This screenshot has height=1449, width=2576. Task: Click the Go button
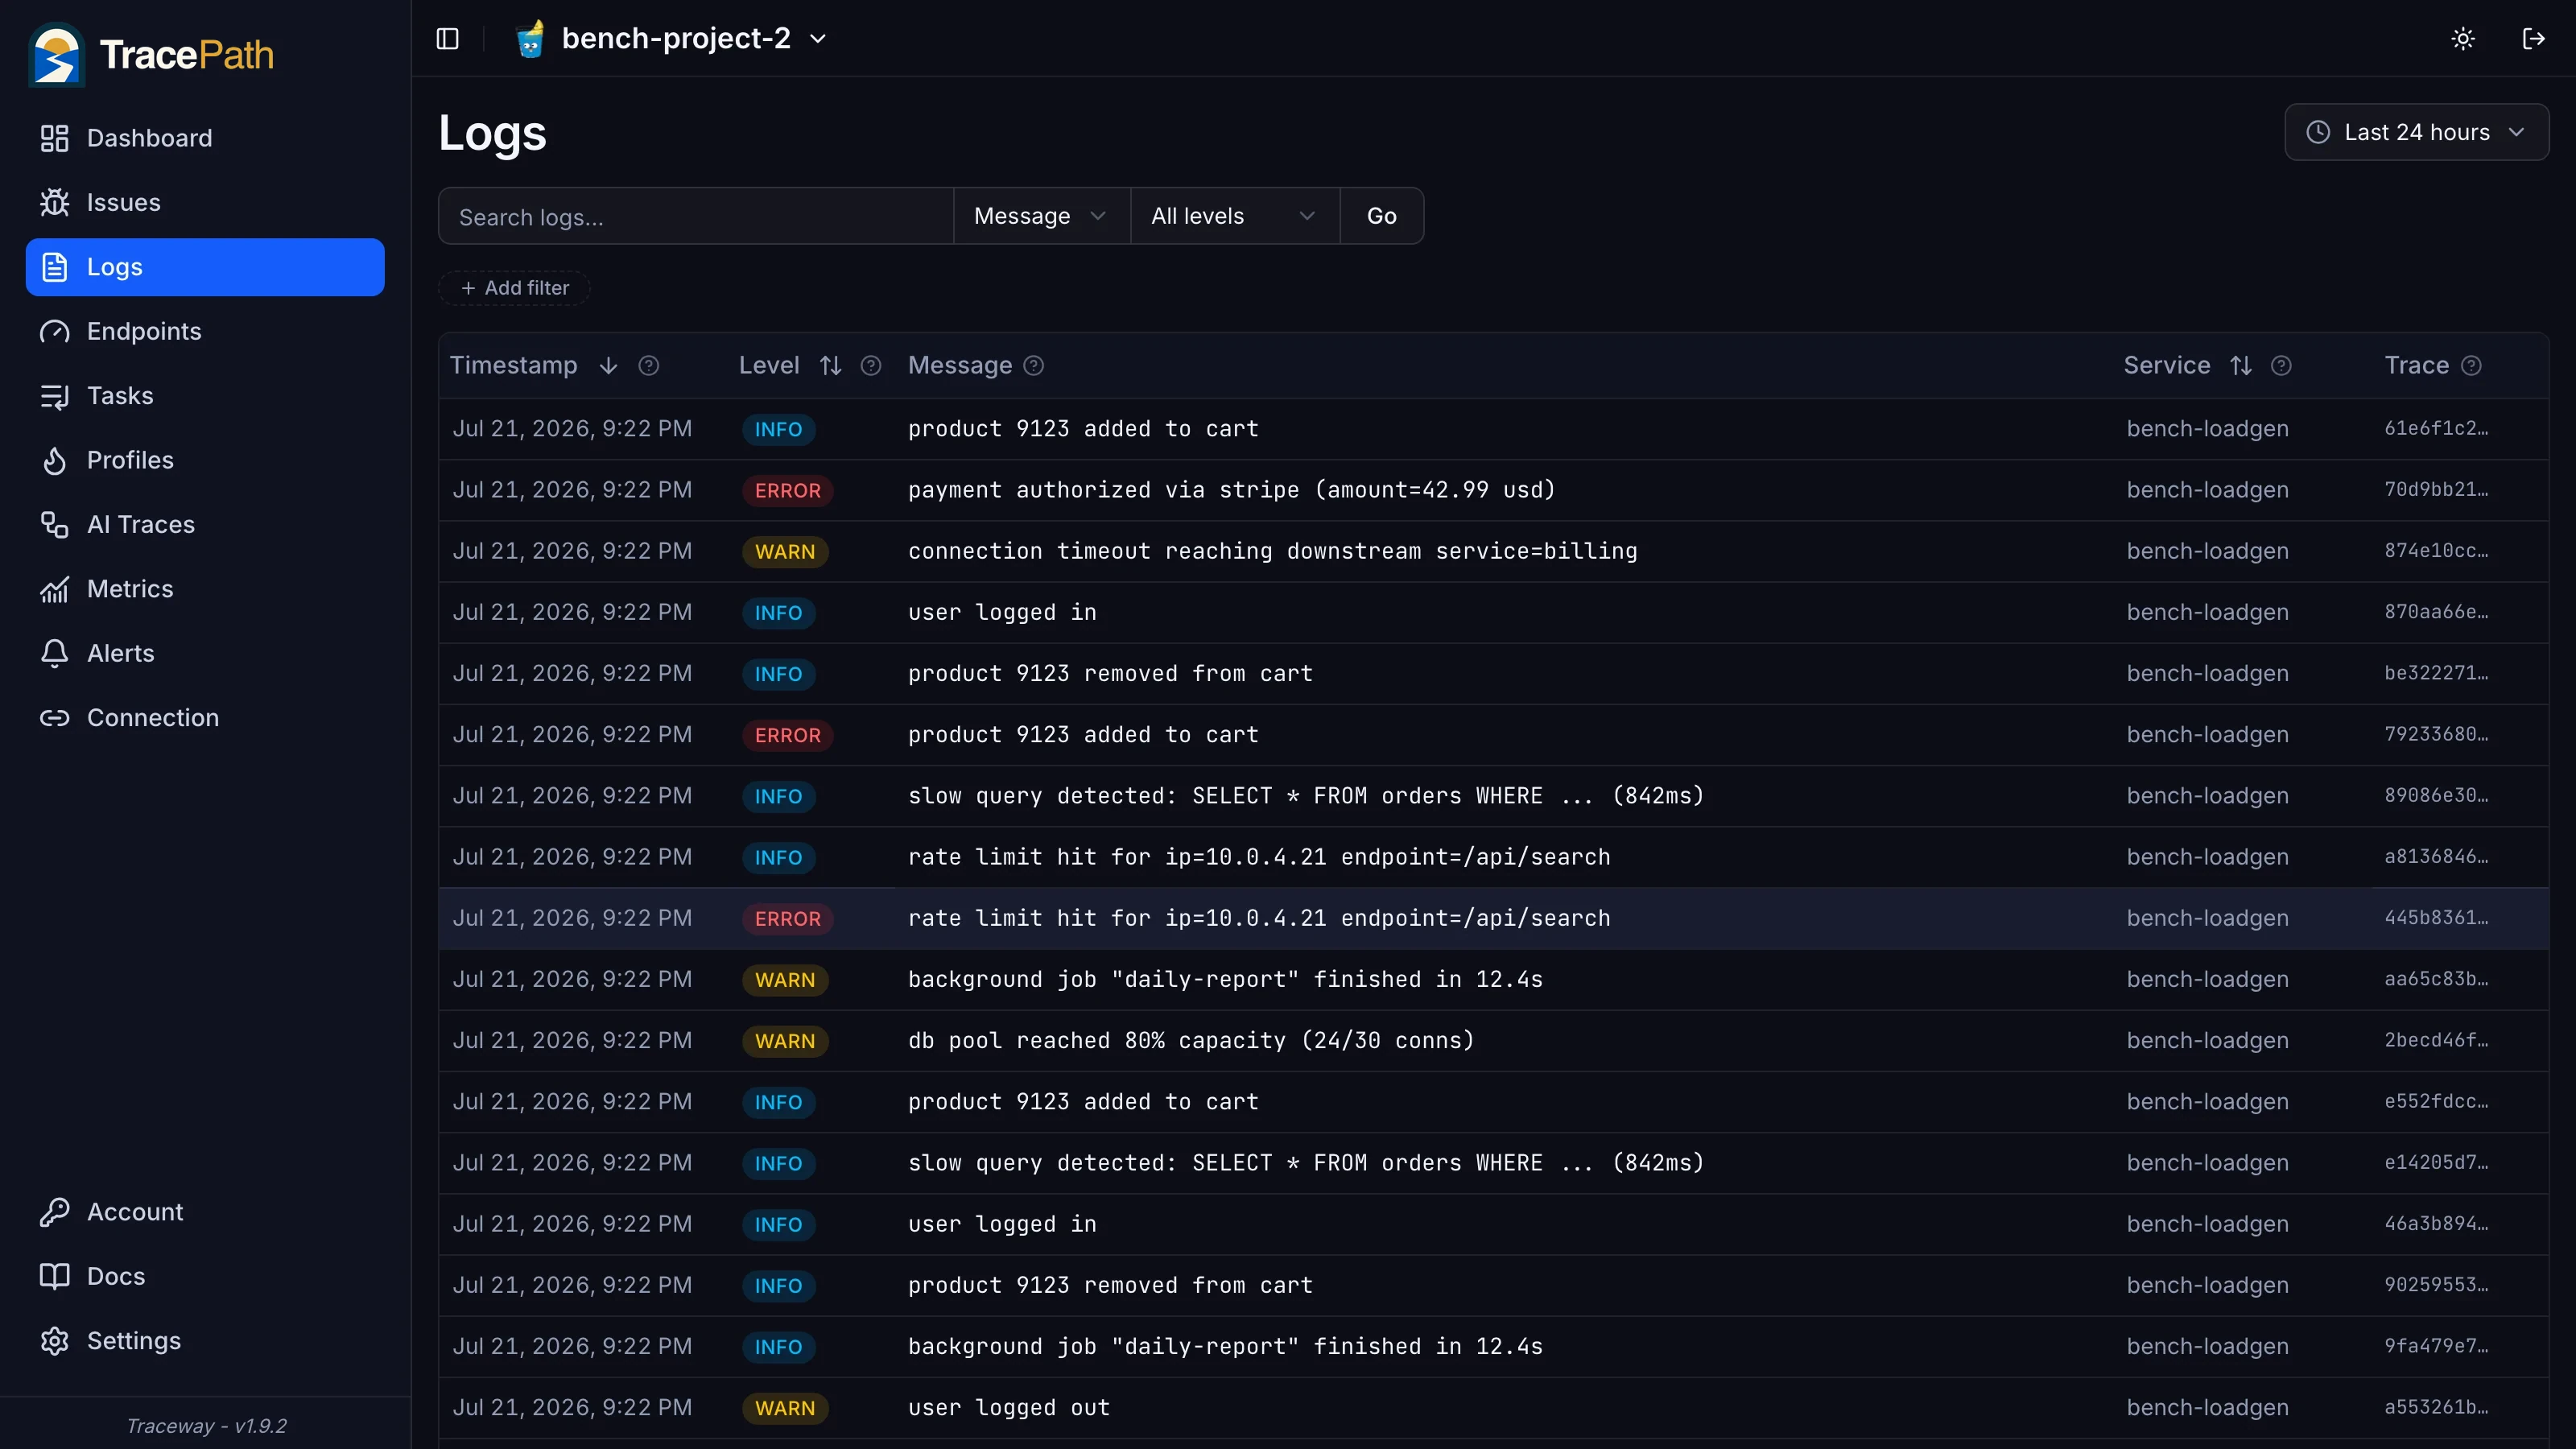point(1381,216)
